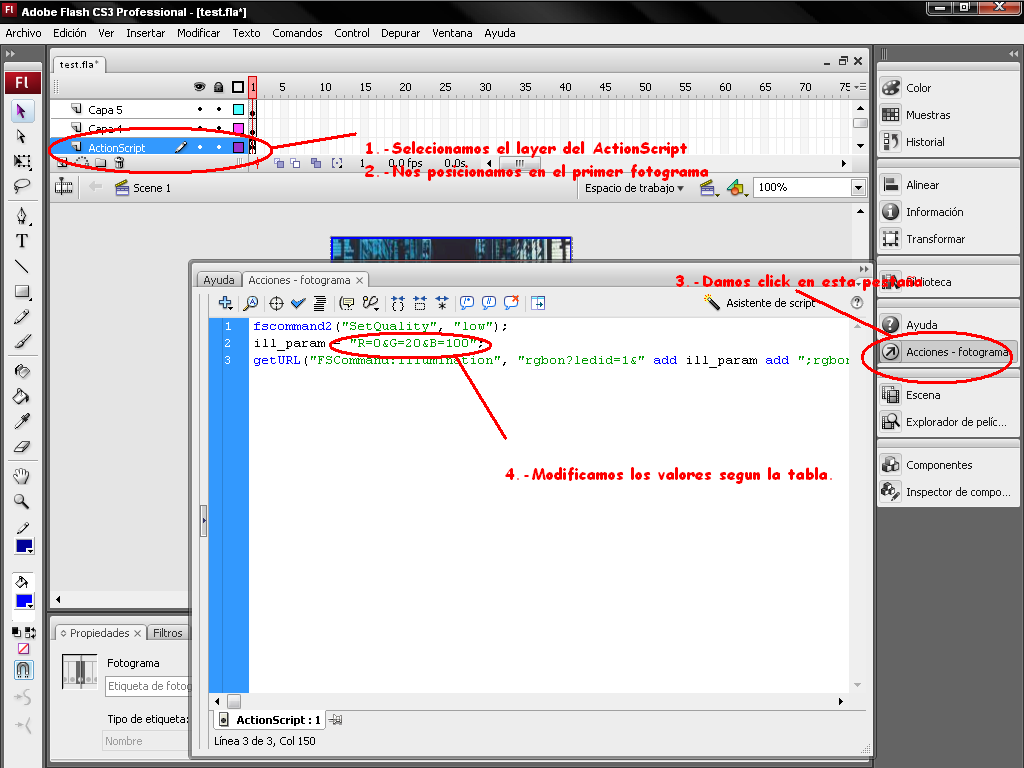The width and height of the screenshot is (1024, 768).
Task: Select the Hand tool
Action: 22,476
